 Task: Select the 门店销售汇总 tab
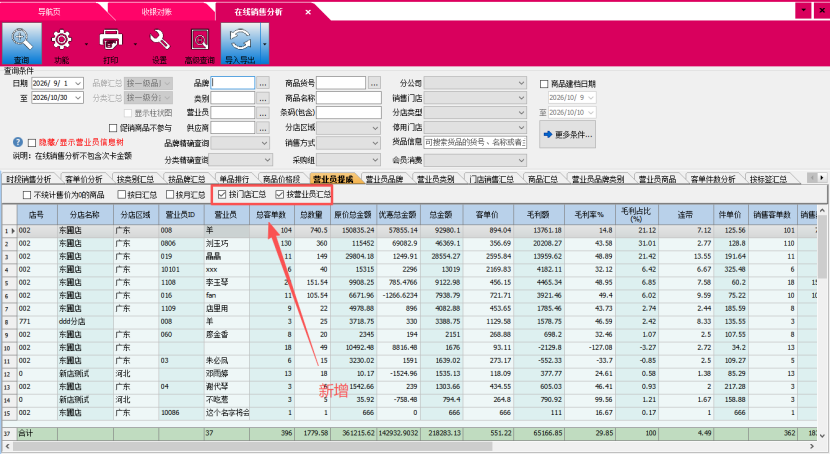coord(492,179)
